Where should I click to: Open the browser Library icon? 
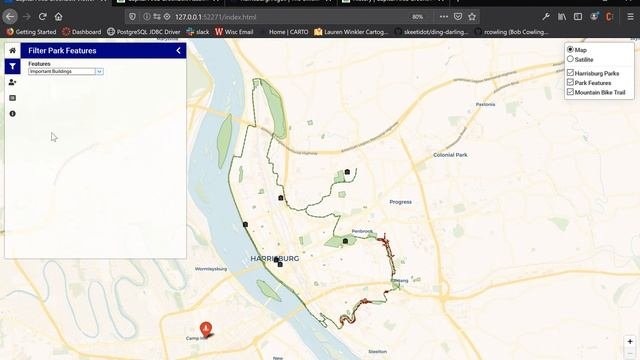coord(562,17)
